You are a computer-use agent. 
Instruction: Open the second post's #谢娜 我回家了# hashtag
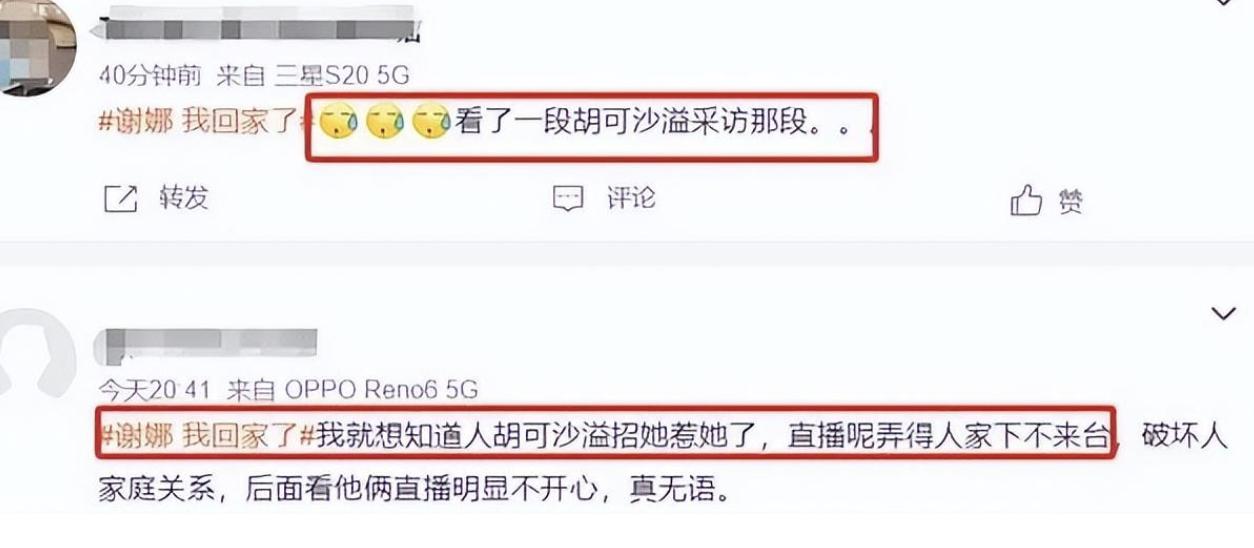209,436
